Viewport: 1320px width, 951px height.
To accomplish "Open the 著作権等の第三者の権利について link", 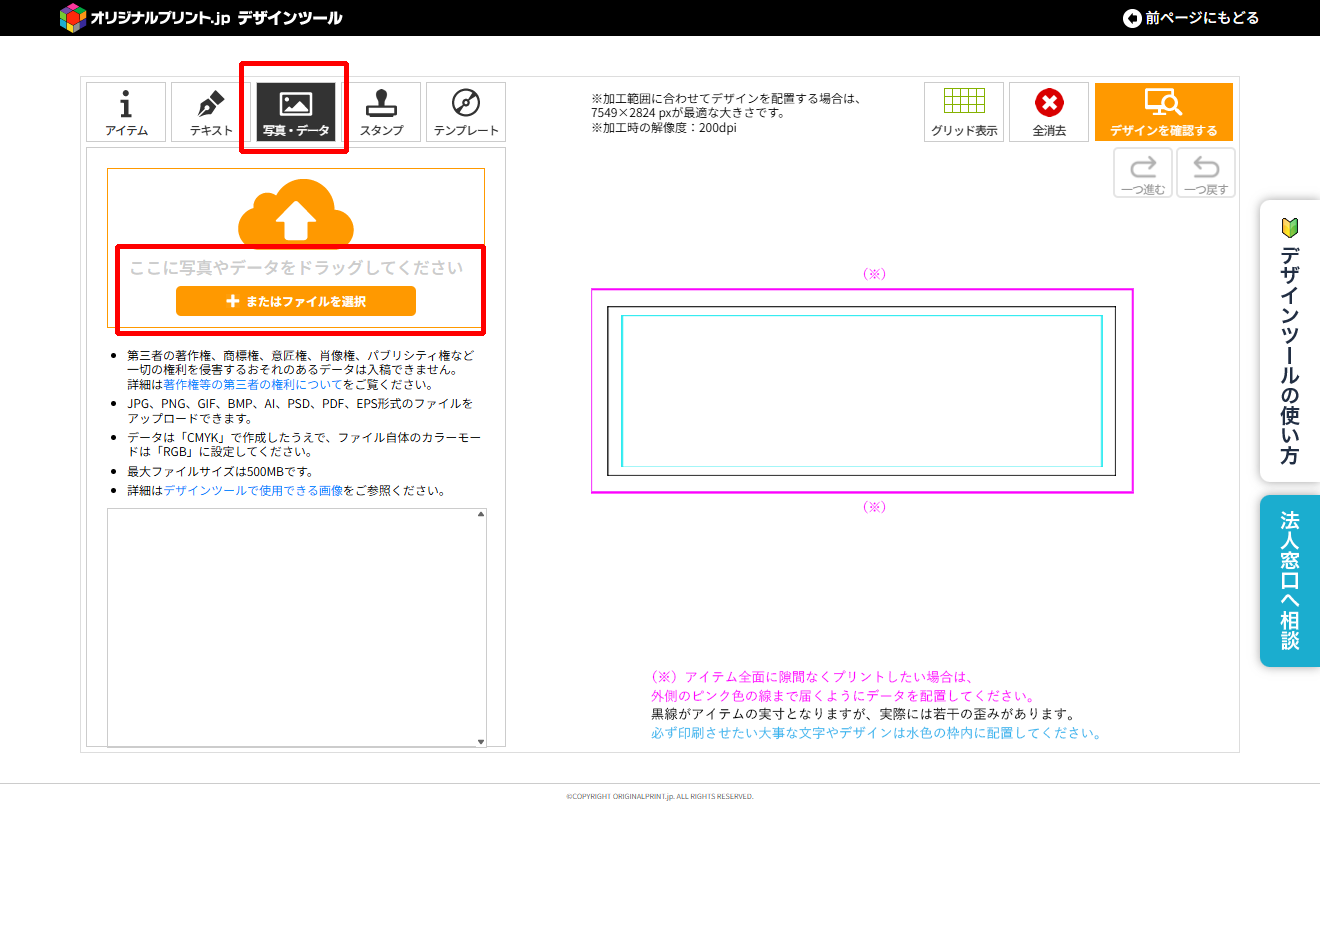I will (253, 385).
